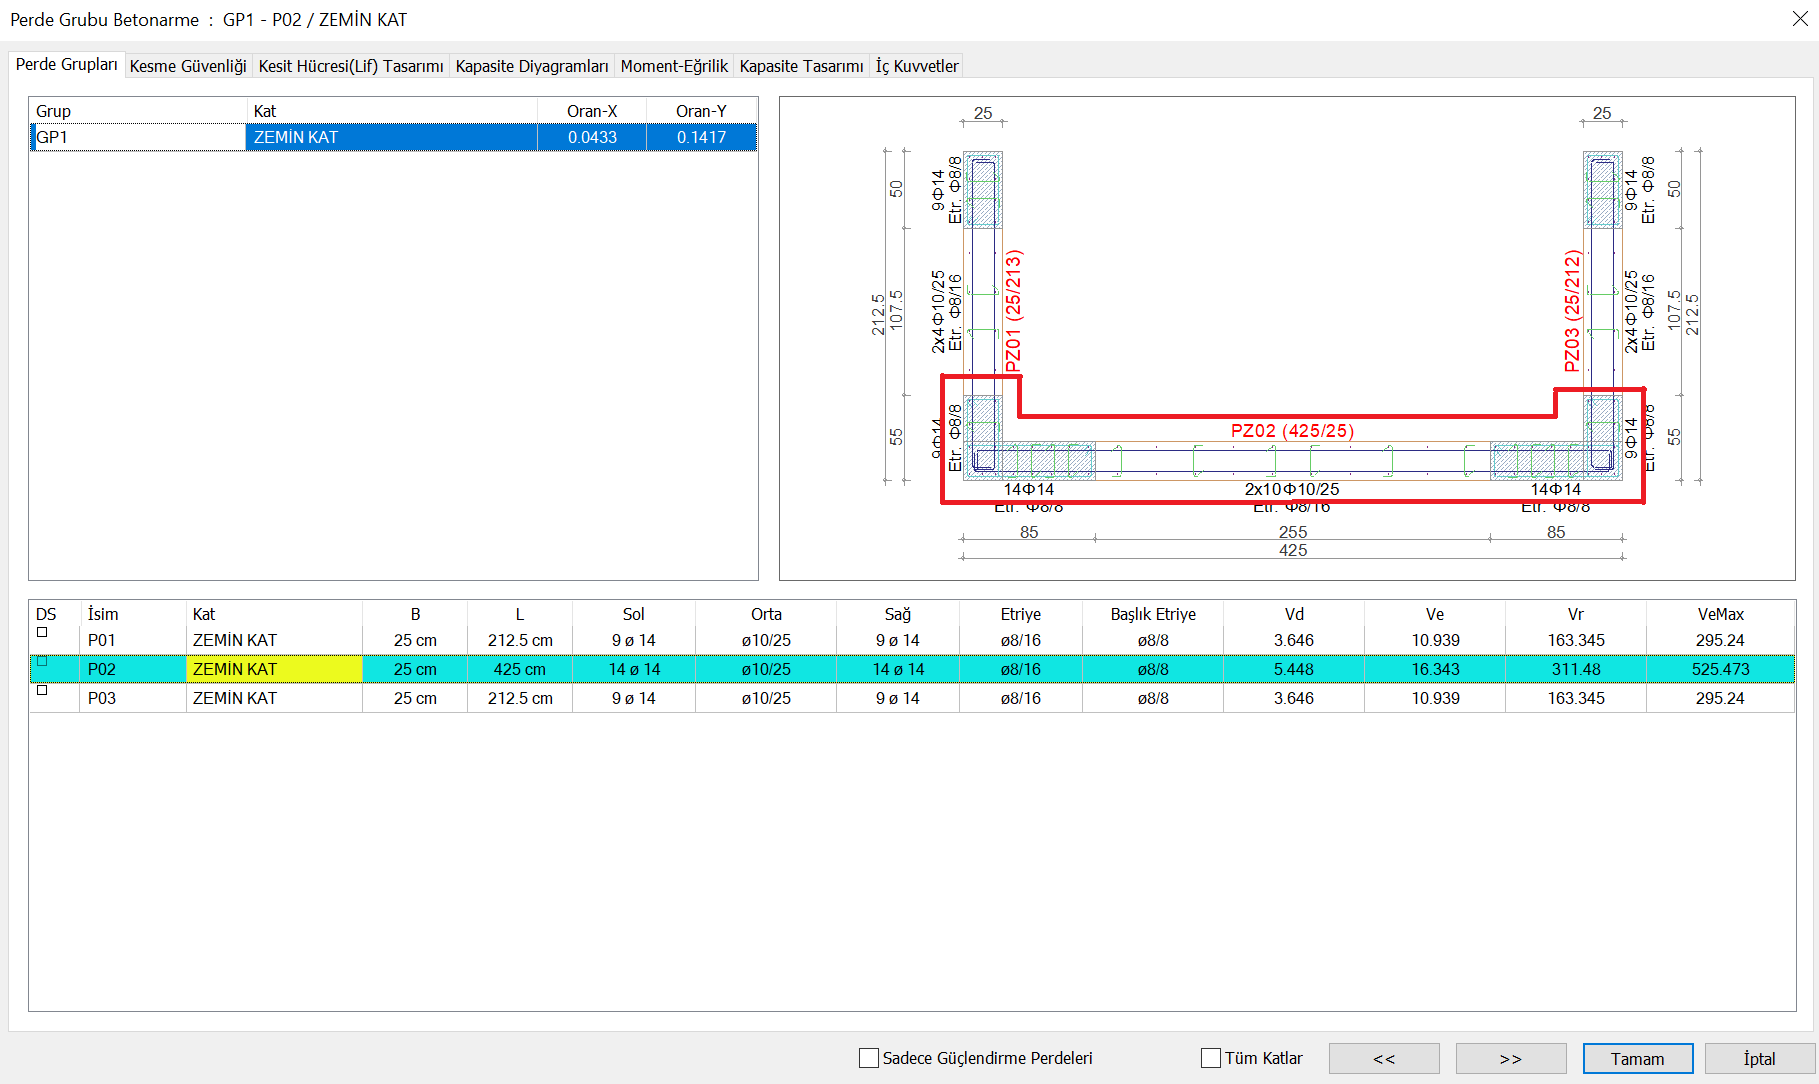Switch to Kapasite Diyagramları tab
The width and height of the screenshot is (1819, 1084).
pyautogui.click(x=532, y=66)
